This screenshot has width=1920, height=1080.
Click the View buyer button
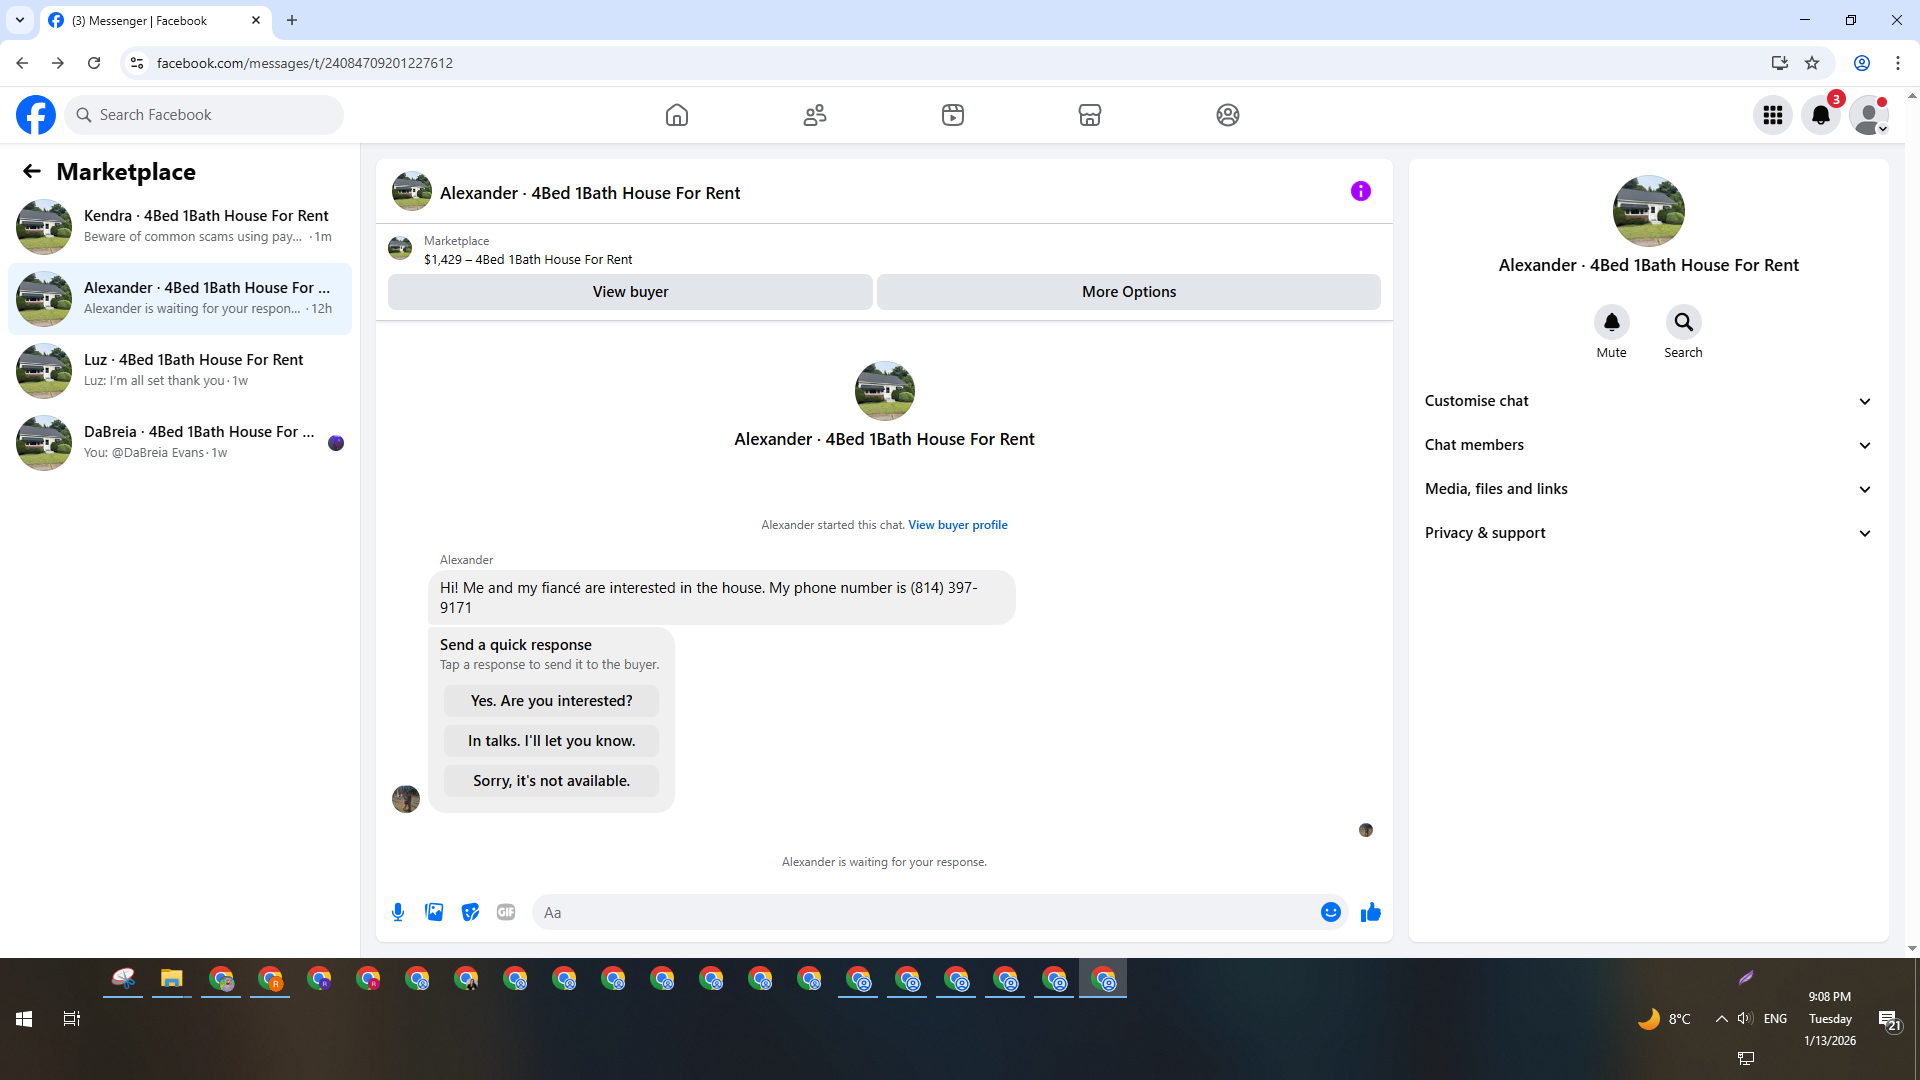(630, 292)
